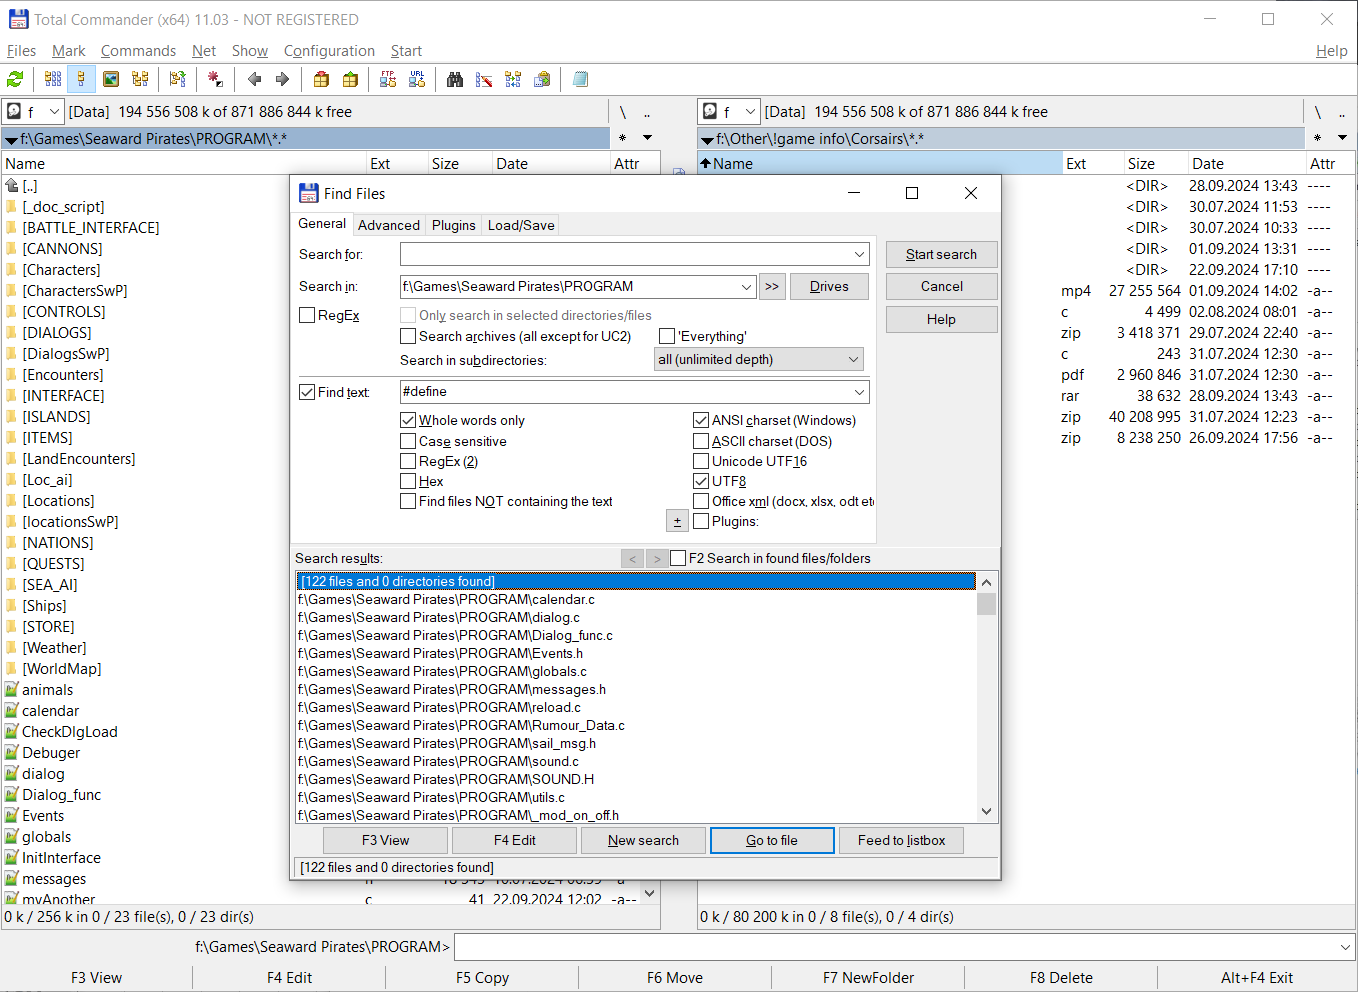This screenshot has width=1358, height=992.
Task: Open the left panel drive dropdown
Action: tap(54, 112)
